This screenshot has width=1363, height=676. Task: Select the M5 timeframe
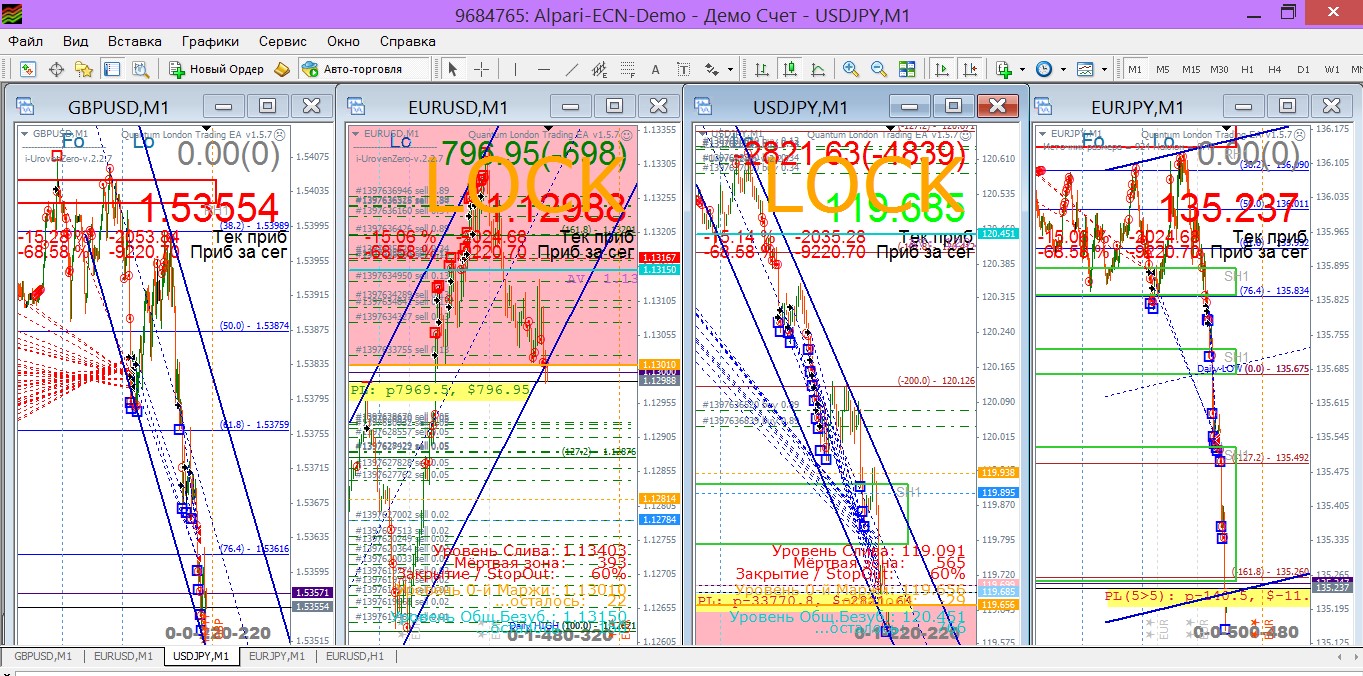tap(1163, 69)
